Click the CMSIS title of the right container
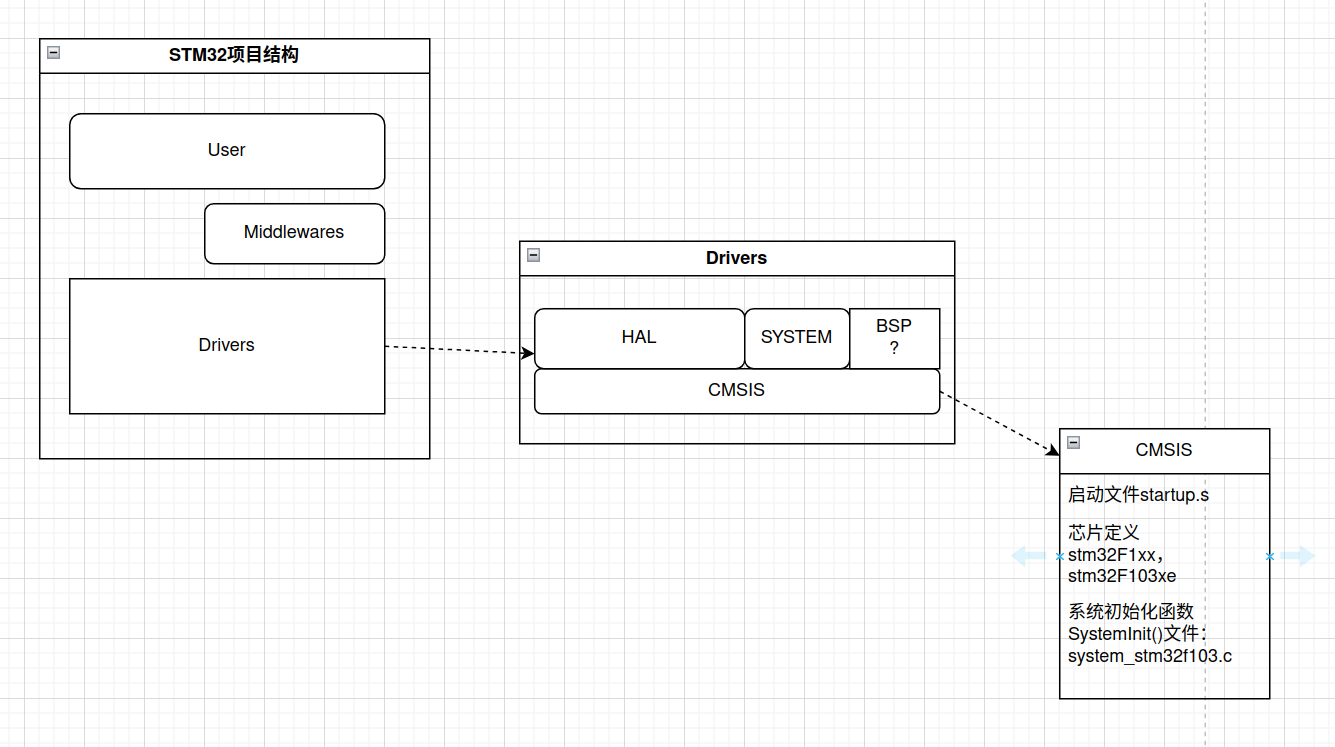Viewport: 1335px width, 747px height. tap(1164, 450)
